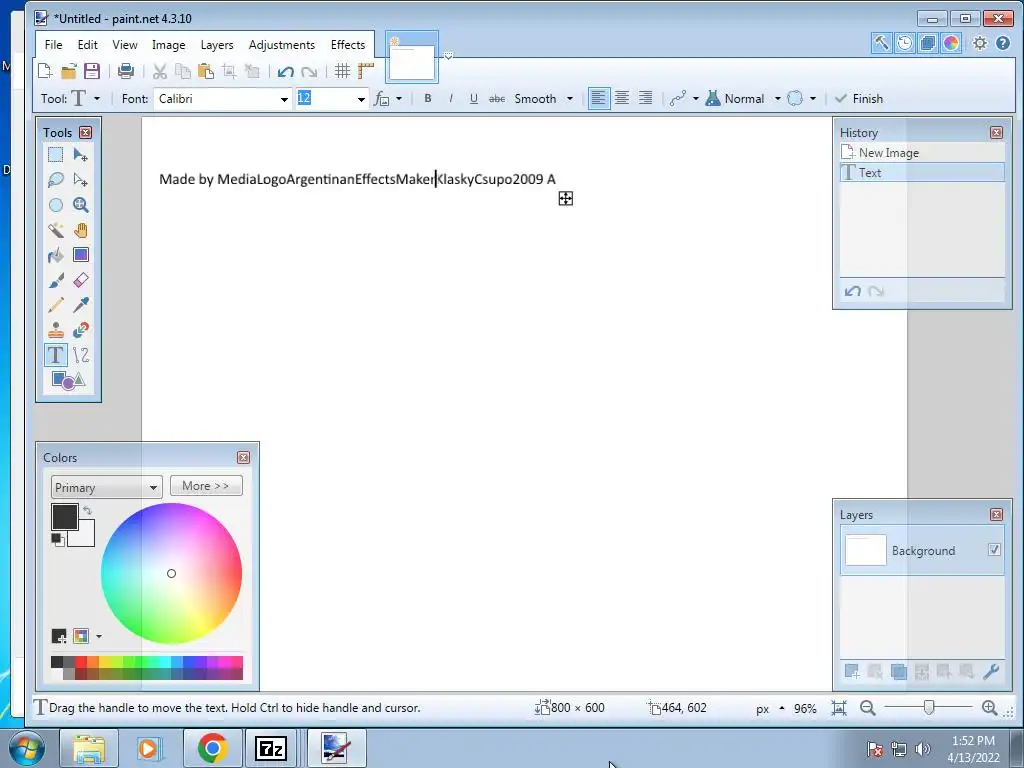Viewport: 1024px width, 768px height.
Task: Toggle pixel grid display
Action: click(x=342, y=71)
